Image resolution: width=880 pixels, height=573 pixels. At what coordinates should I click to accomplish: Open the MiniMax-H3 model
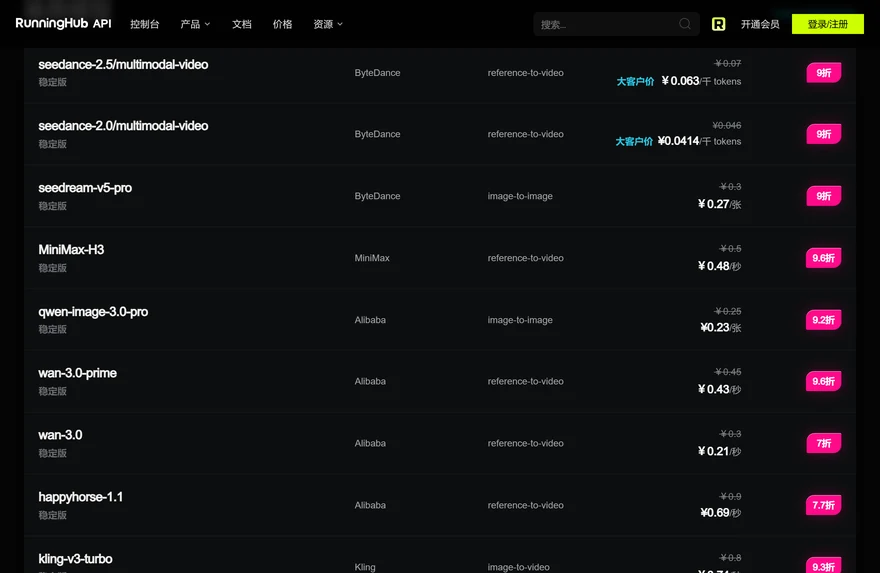[71, 250]
